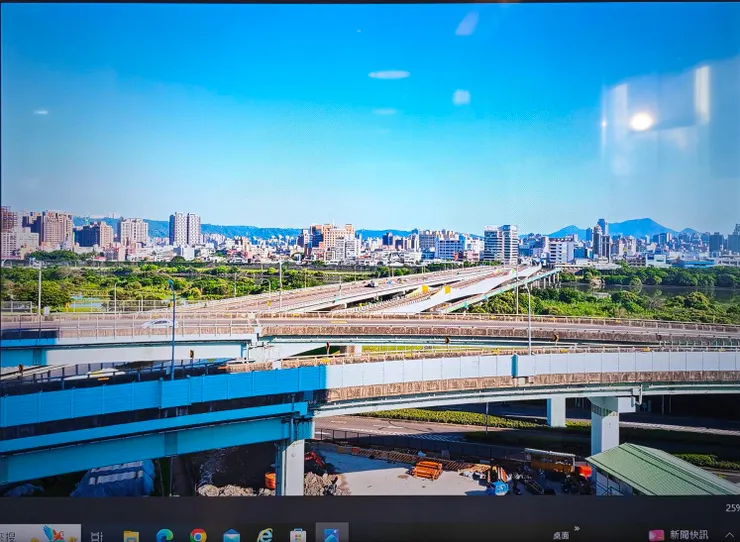The width and height of the screenshot is (740, 542).
Task: Expand the 桌面 toolbar double-chevron
Action: (x=577, y=529)
